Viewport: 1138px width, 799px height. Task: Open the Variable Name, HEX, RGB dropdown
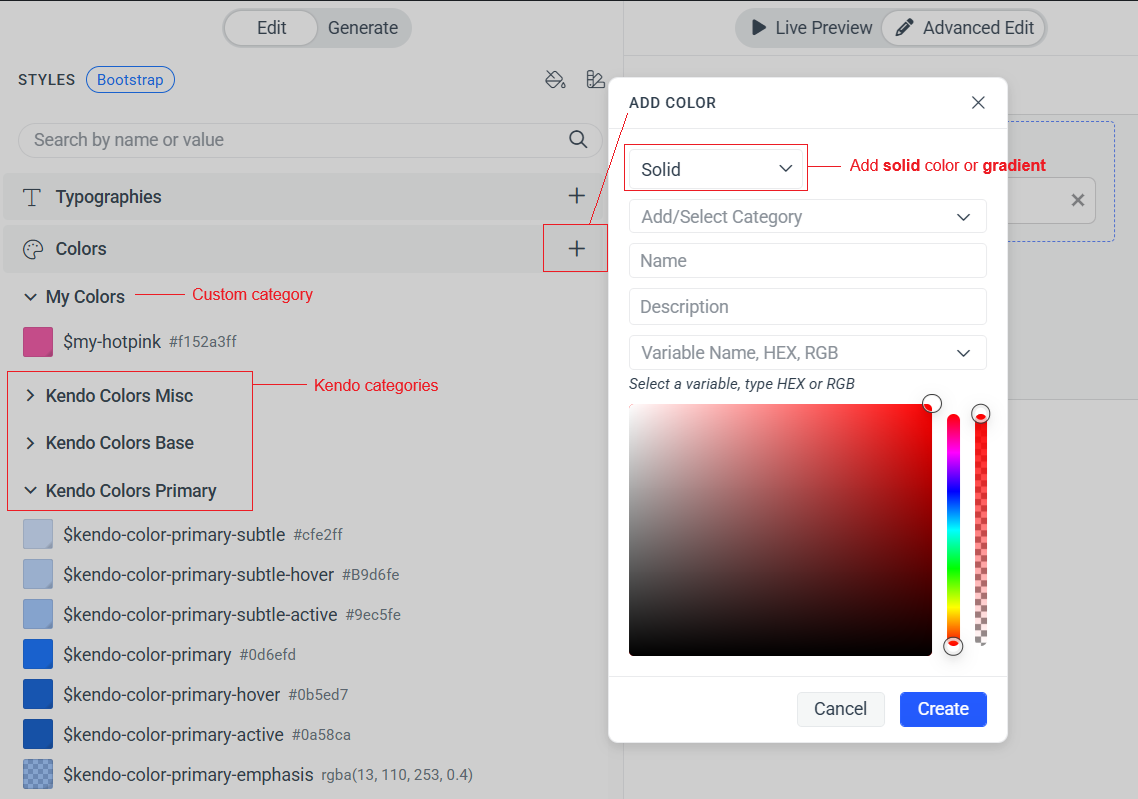[807, 352]
